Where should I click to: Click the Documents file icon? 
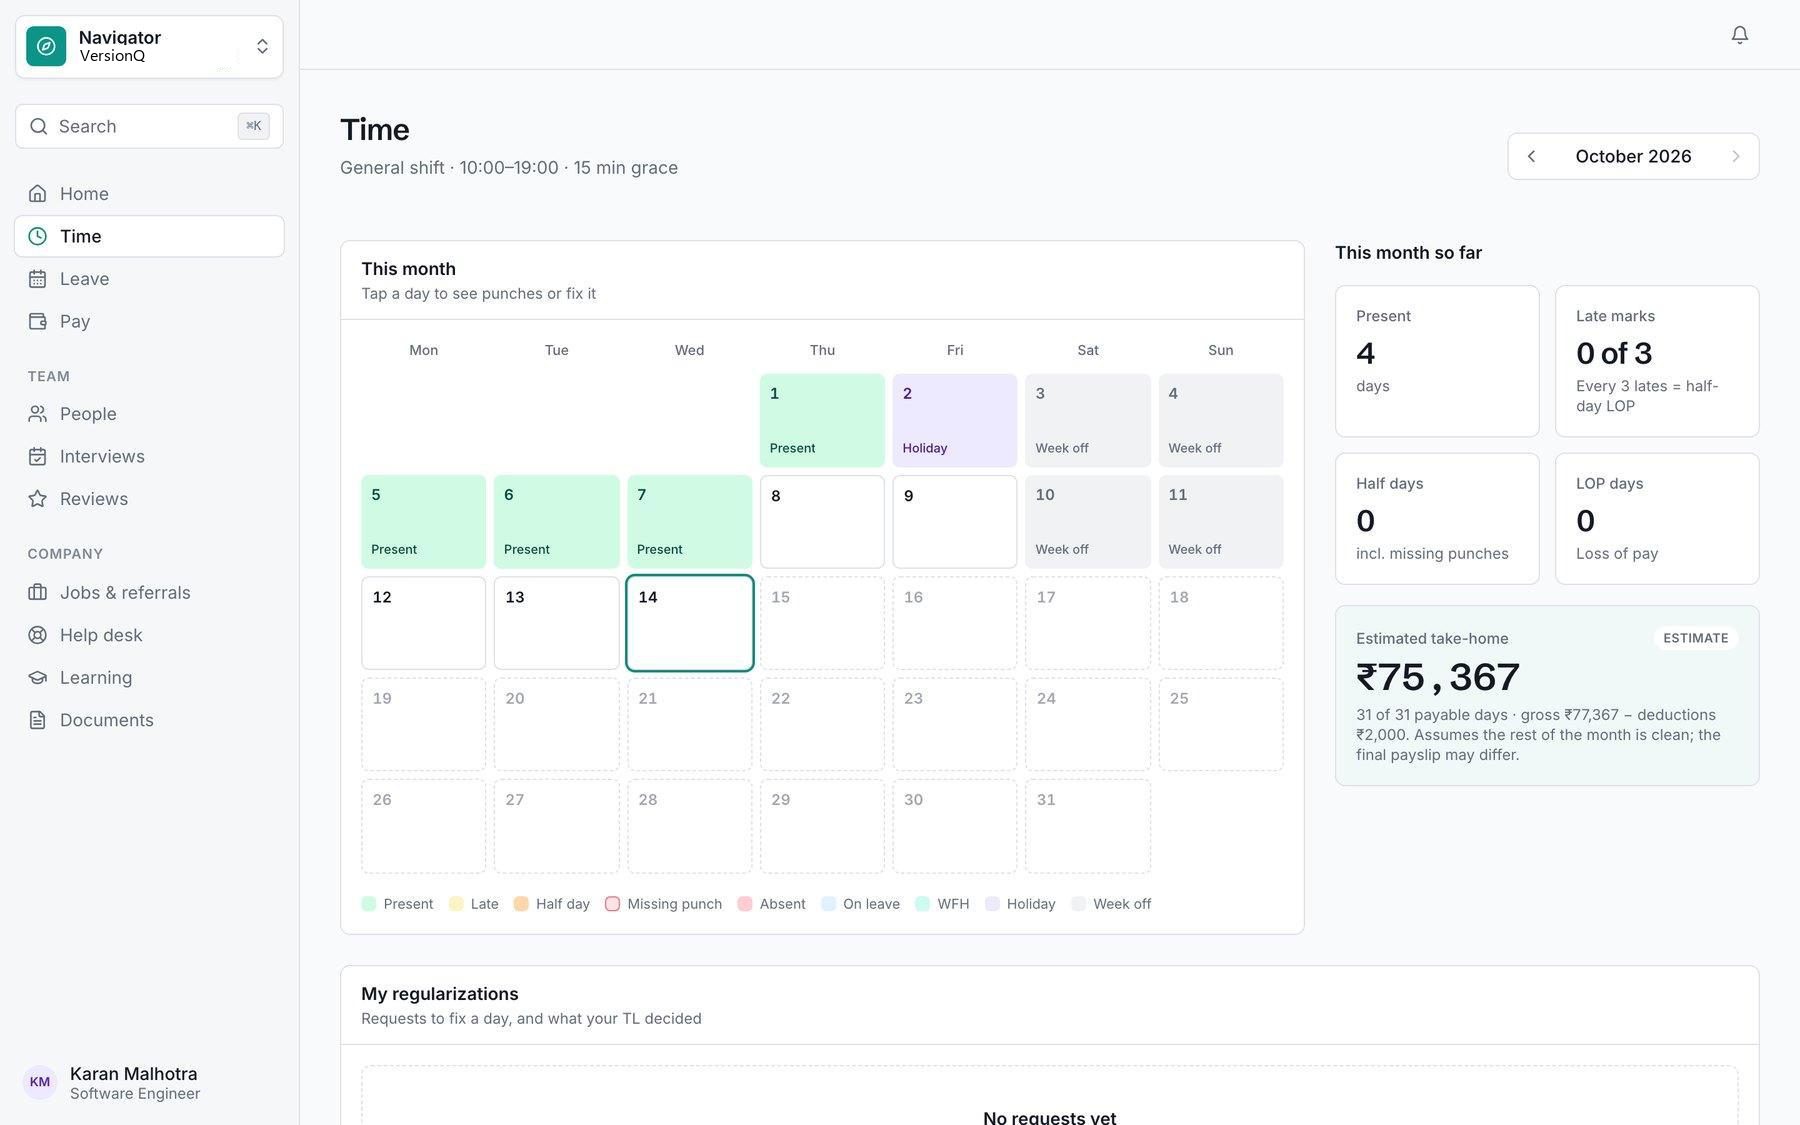(38, 720)
